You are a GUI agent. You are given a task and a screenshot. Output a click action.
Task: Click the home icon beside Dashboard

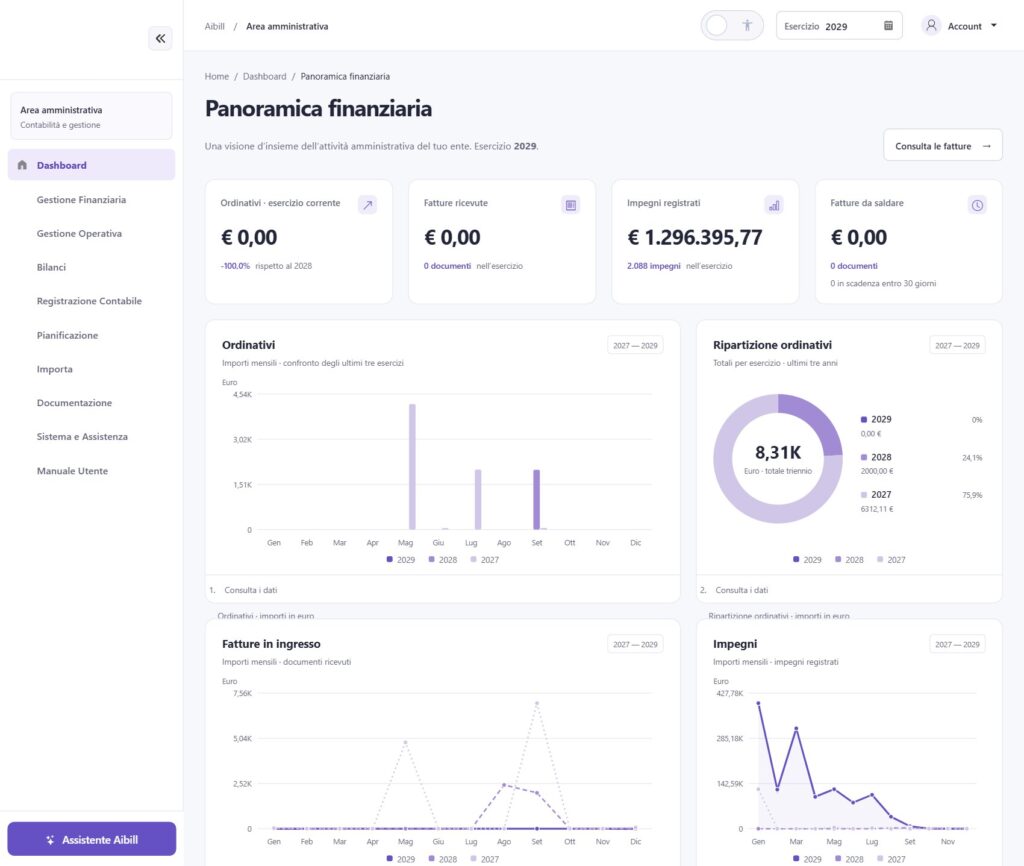22,165
